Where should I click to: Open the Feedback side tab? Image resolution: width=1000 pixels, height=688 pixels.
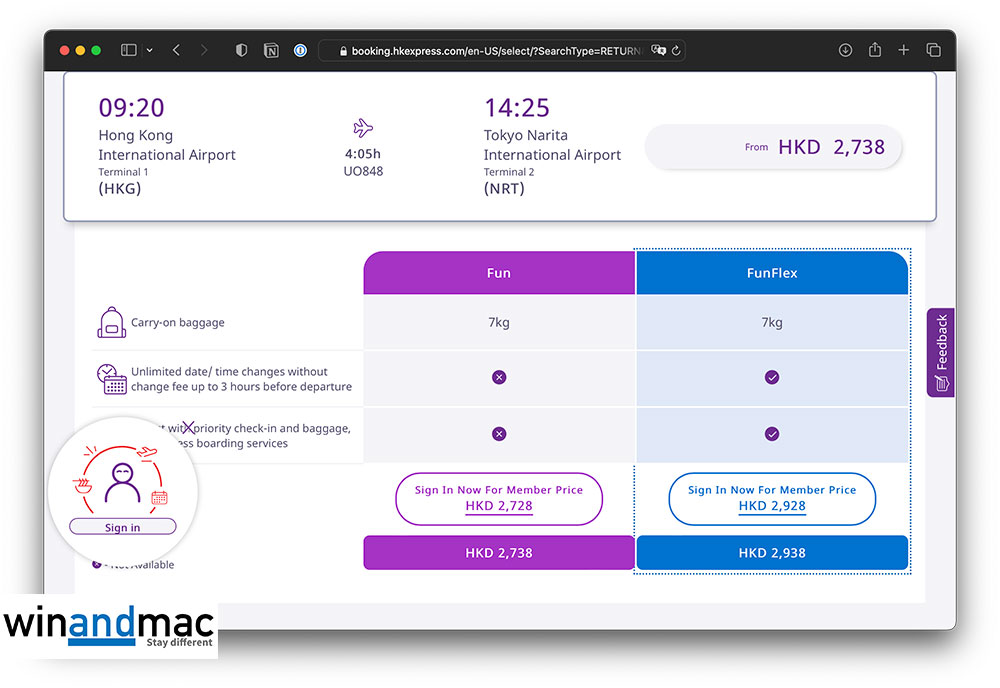pos(941,352)
